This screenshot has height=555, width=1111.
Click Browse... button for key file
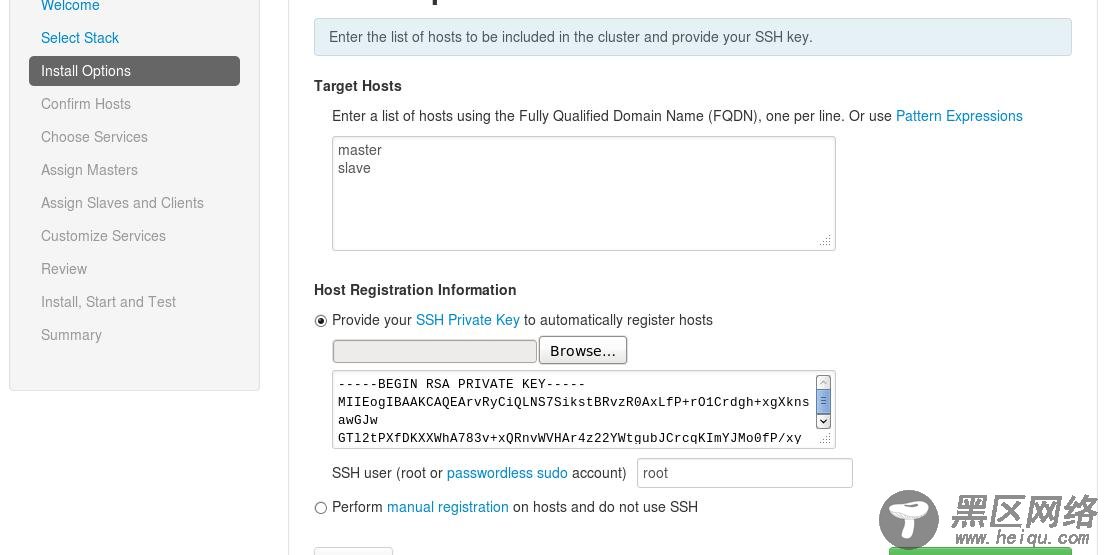583,351
